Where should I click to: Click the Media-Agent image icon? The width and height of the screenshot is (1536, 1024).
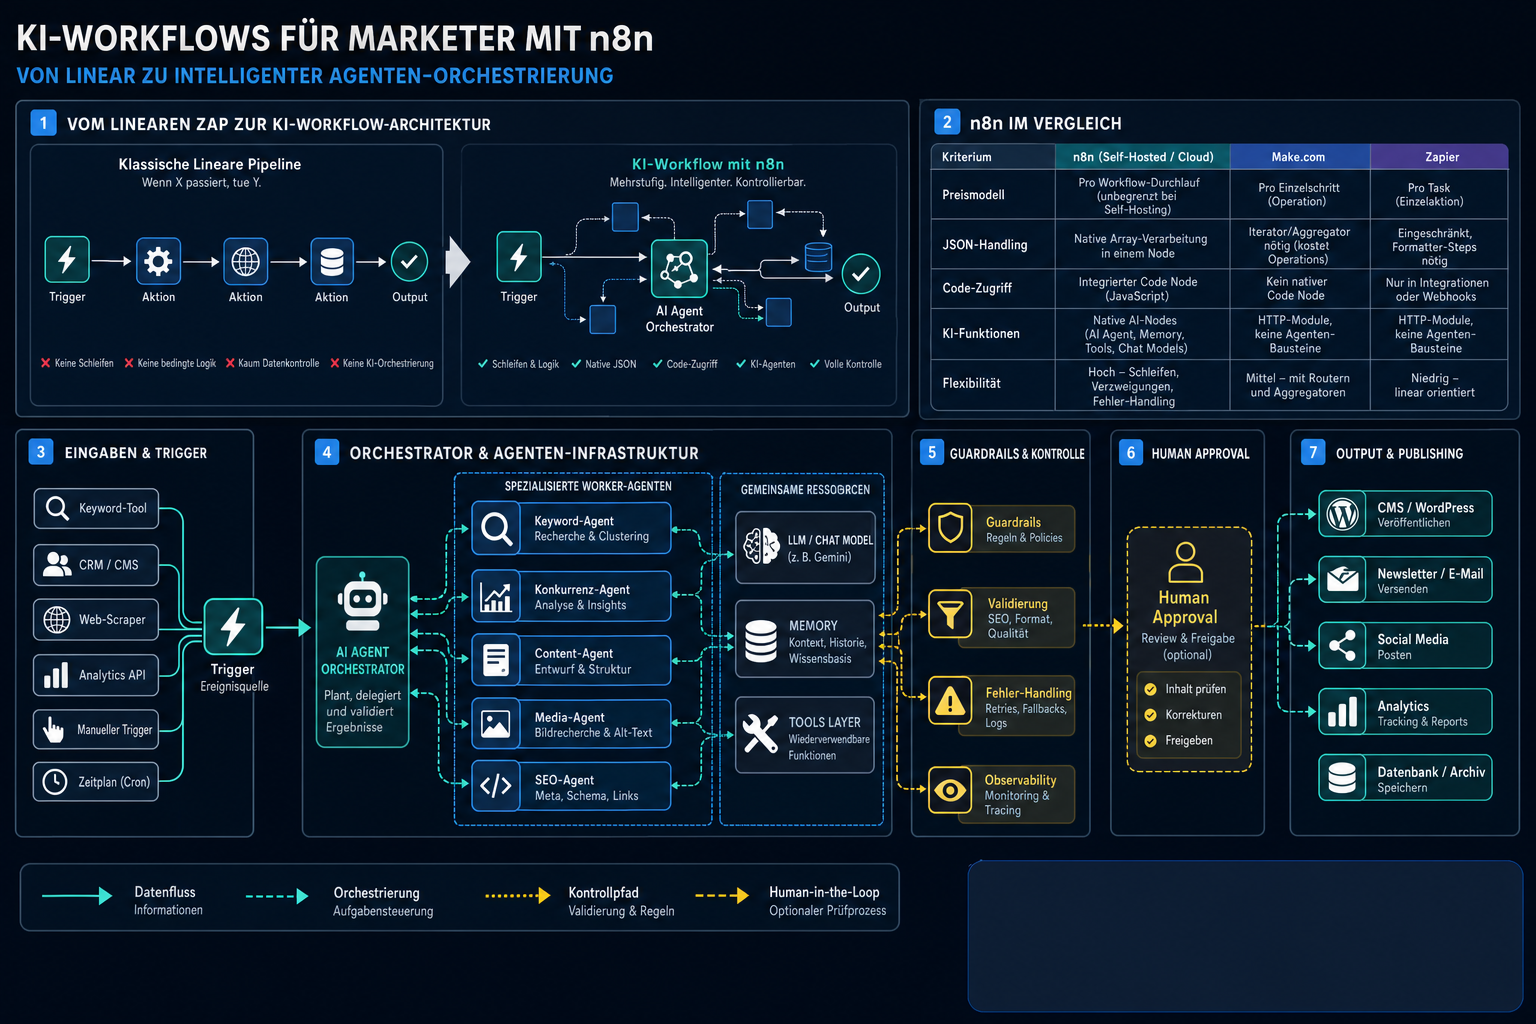tap(496, 724)
